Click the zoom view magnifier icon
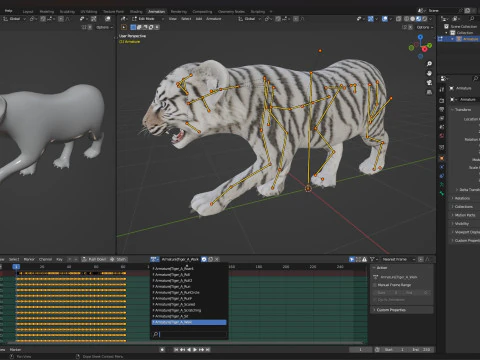The width and height of the screenshot is (480, 360). 429,64
